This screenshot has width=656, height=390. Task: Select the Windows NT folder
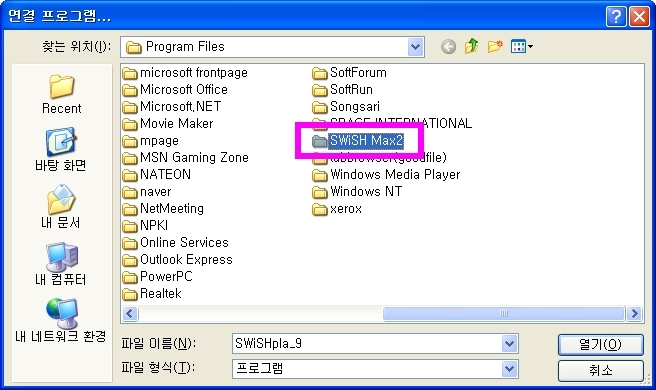[x=357, y=192]
